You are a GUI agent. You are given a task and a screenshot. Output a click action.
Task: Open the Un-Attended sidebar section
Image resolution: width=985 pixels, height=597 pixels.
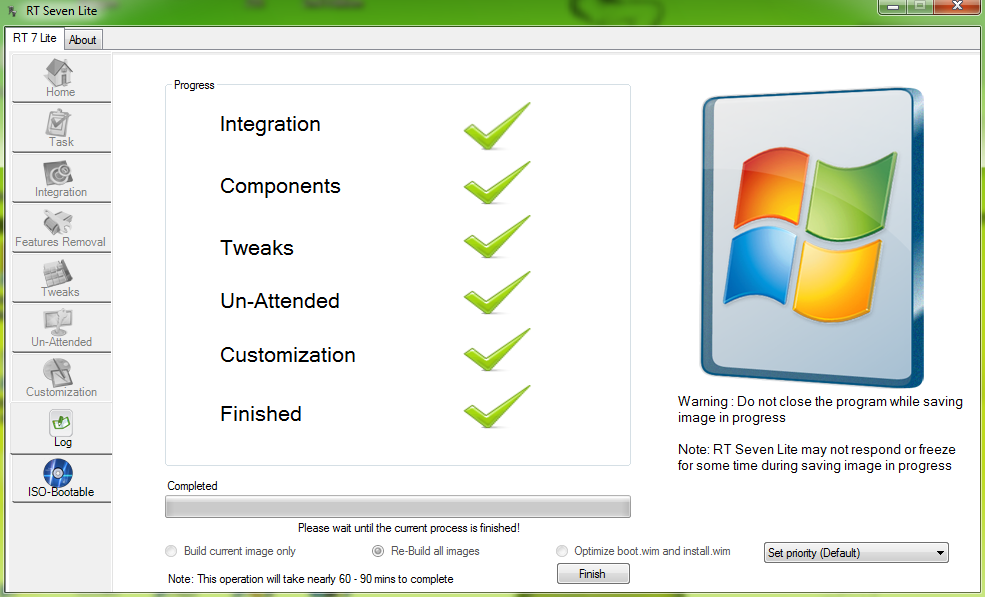pyautogui.click(x=61, y=328)
